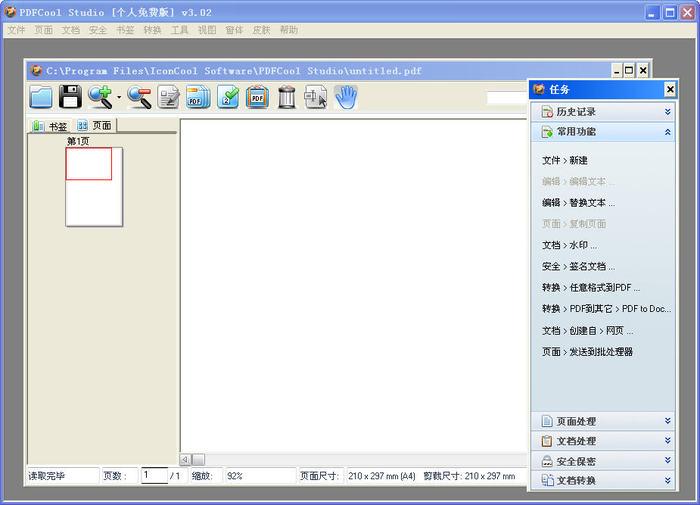The image size is (700, 505).
Task: Click the PDF clipboard icon
Action: pos(257,97)
